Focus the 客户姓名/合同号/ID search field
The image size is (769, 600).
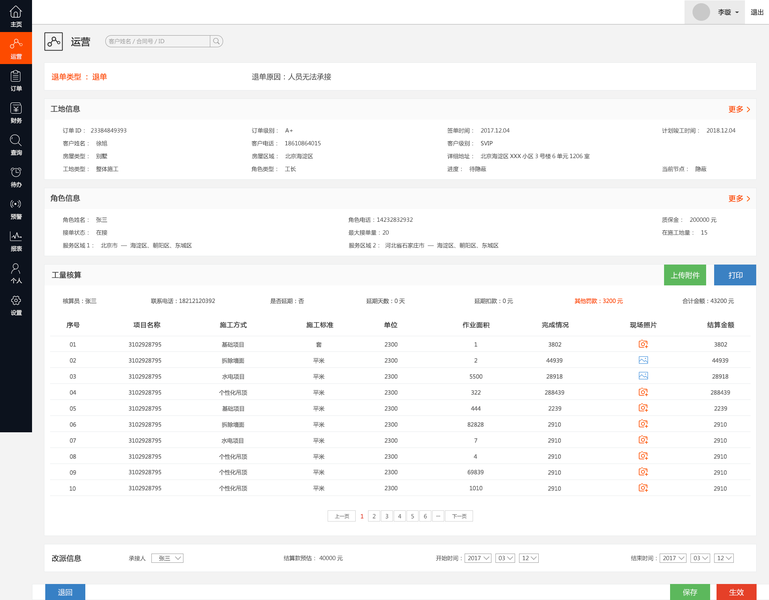point(157,41)
